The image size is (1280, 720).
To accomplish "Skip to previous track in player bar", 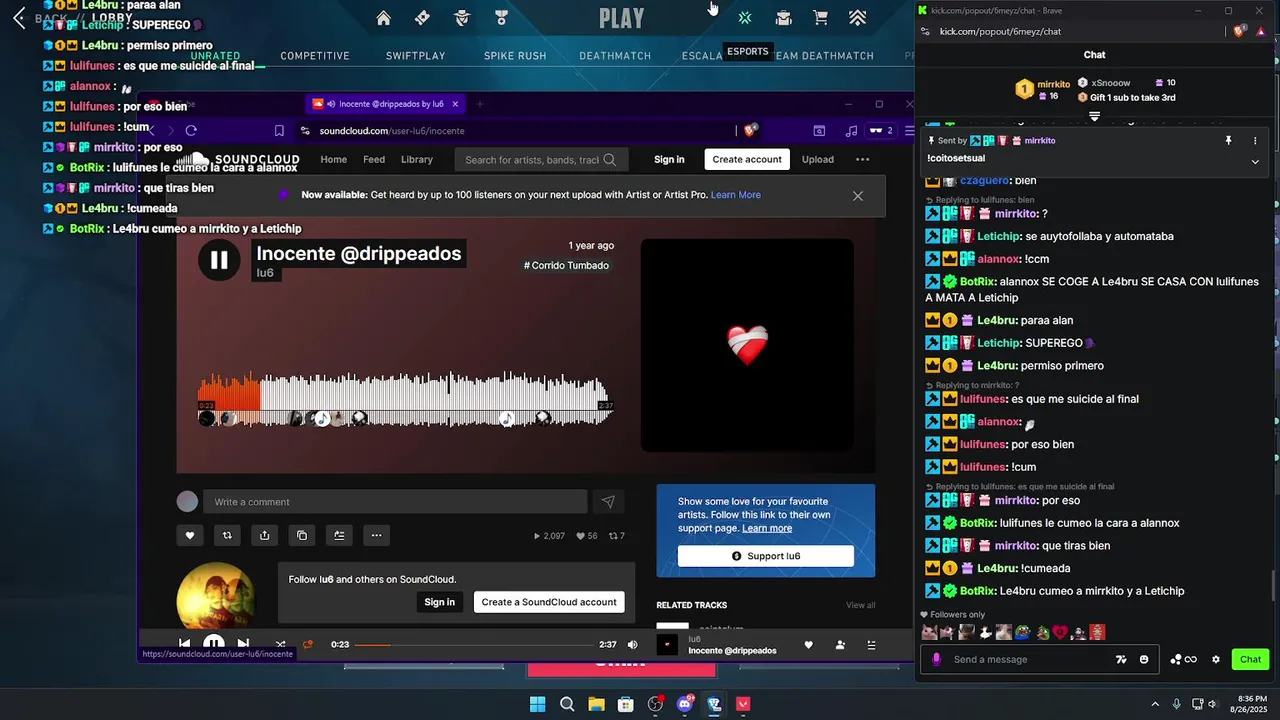I will coord(185,644).
